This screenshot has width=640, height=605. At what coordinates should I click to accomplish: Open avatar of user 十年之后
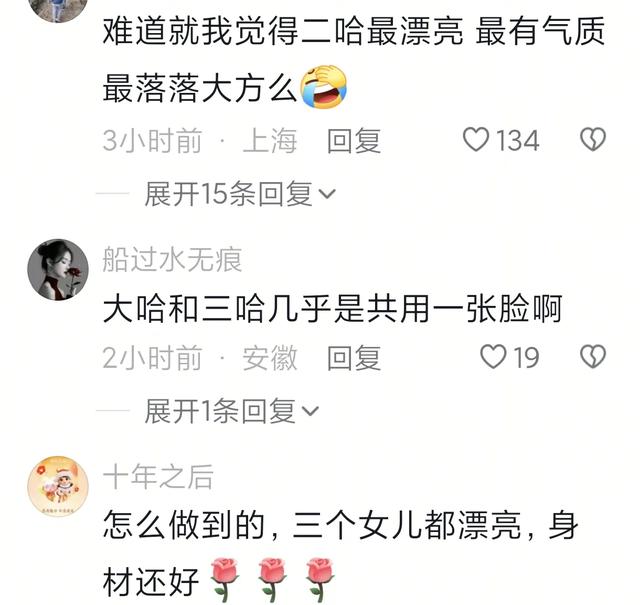point(58,486)
